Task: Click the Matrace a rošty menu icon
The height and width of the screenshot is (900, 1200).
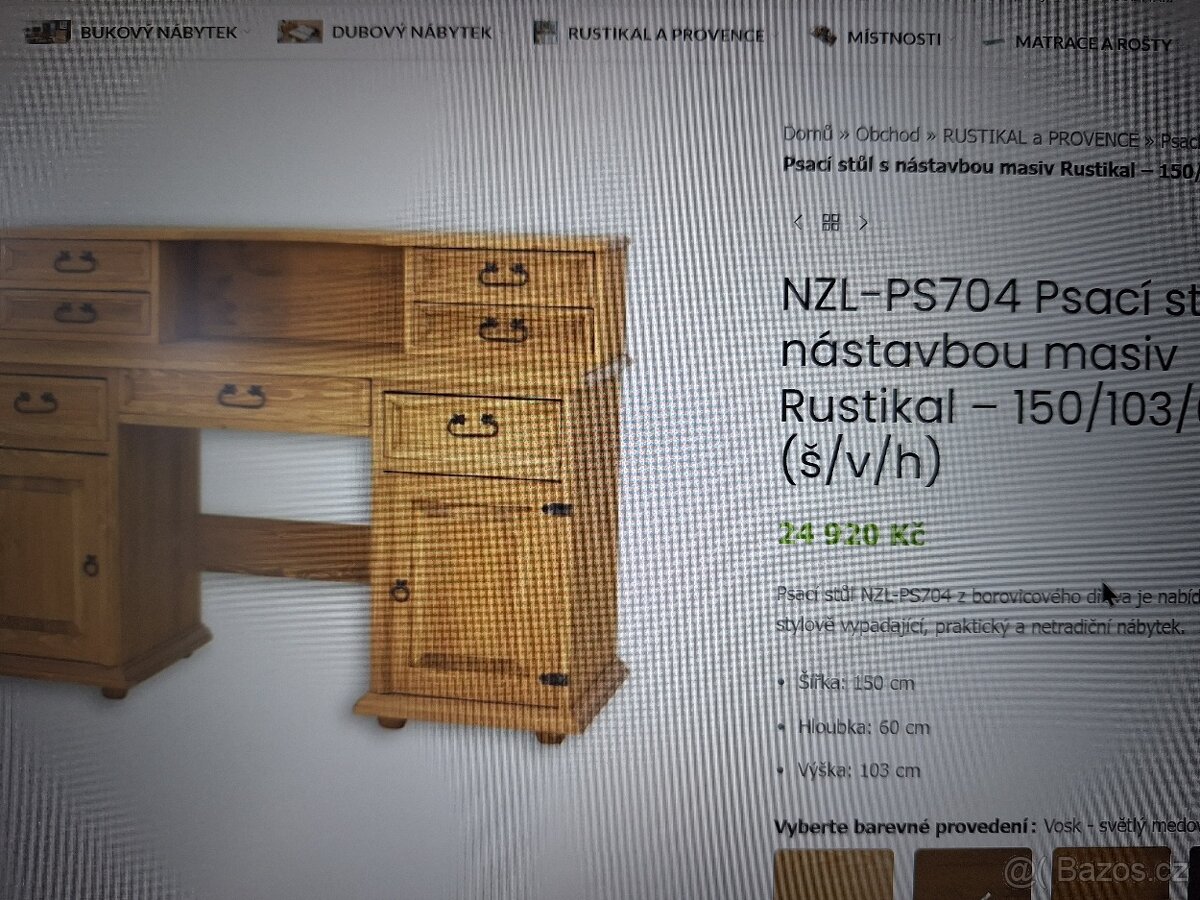Action: coord(993,42)
